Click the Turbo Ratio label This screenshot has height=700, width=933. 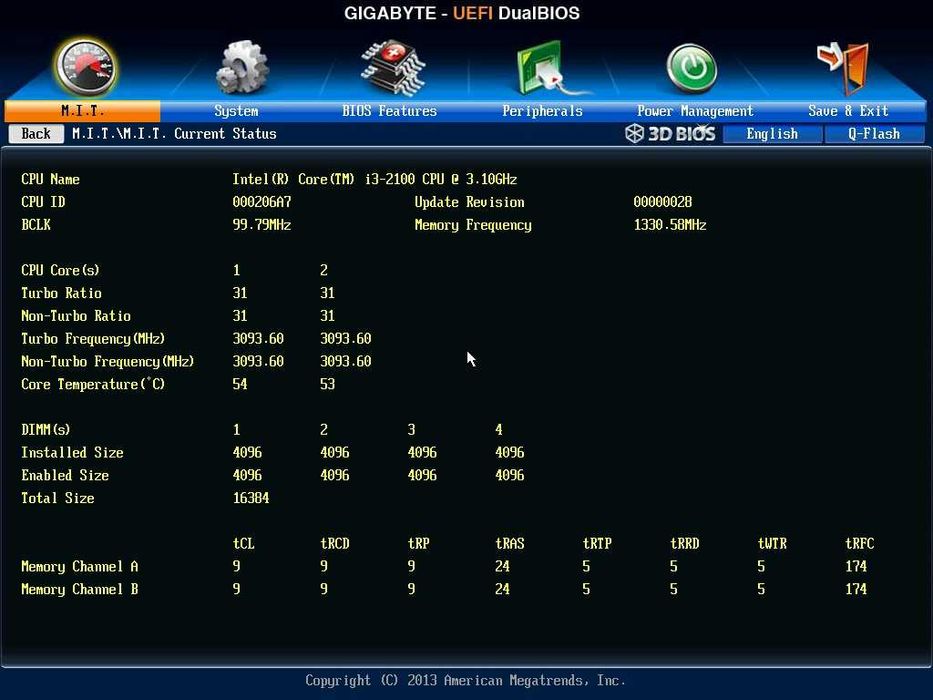(x=61, y=293)
